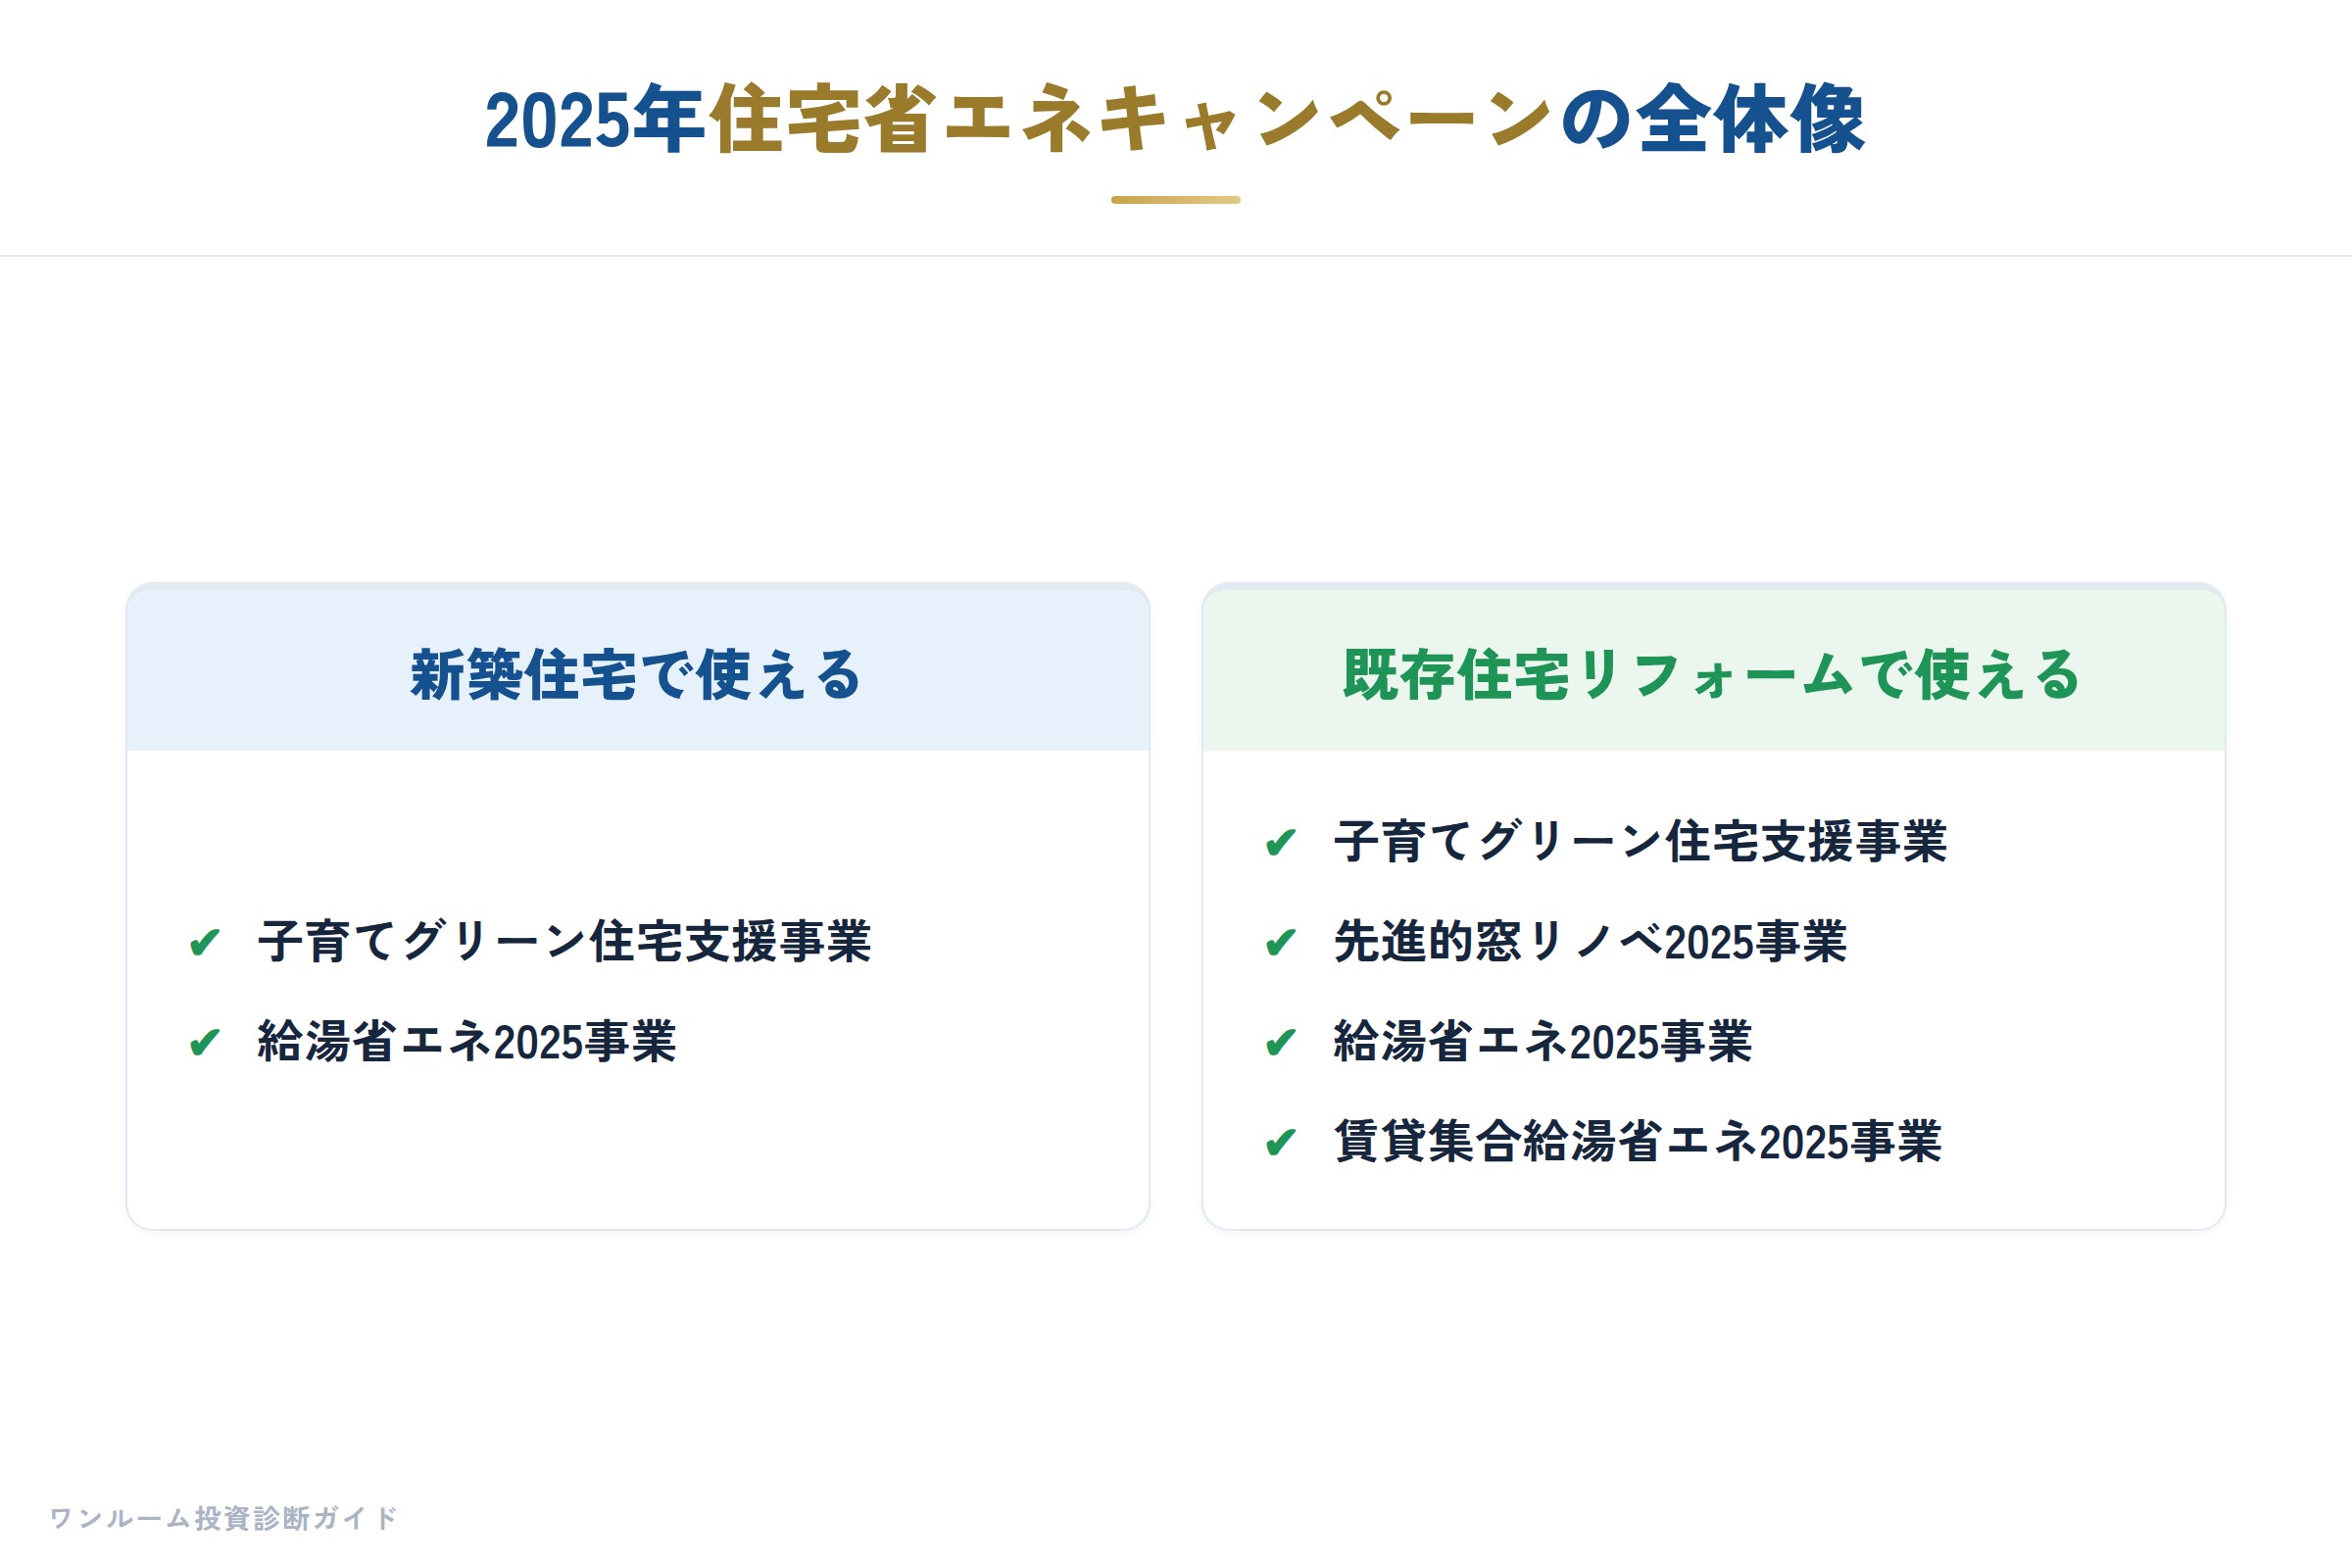The width and height of the screenshot is (2352, 1568).
Task: Click the 2025年住宅省エネキャンペーンの全体像 title
Action: click(1175, 119)
